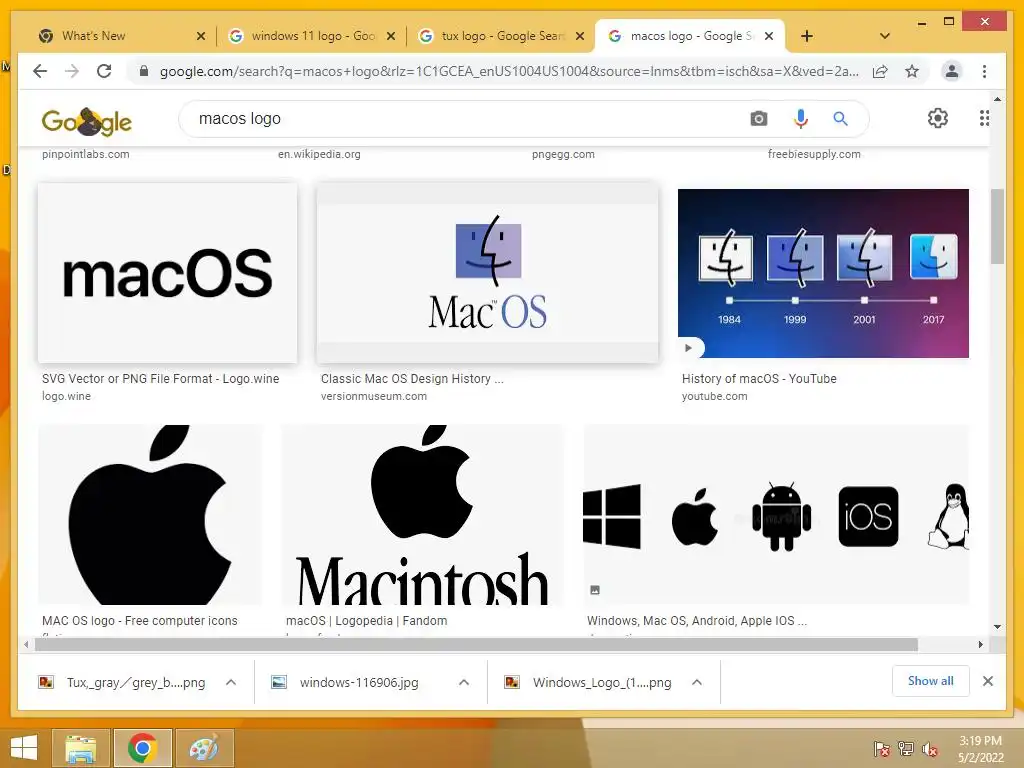Viewport: 1024px width, 768px height.
Task: Expand options for windows-116906.jpg download
Action: 464,682
